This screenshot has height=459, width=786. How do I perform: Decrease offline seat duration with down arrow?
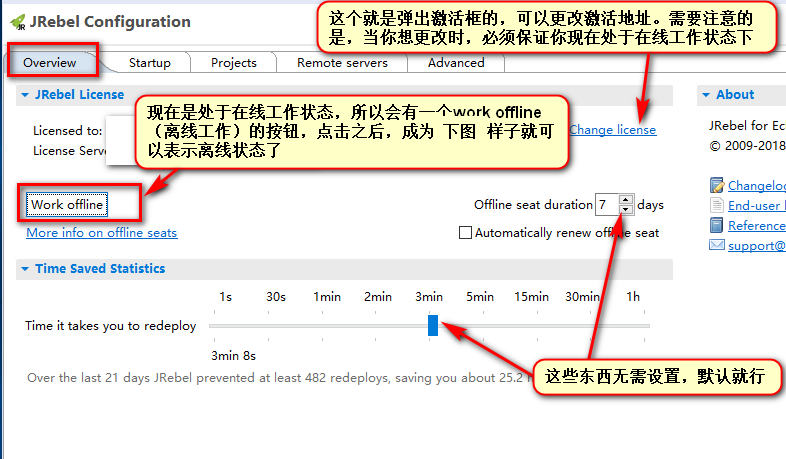click(626, 210)
